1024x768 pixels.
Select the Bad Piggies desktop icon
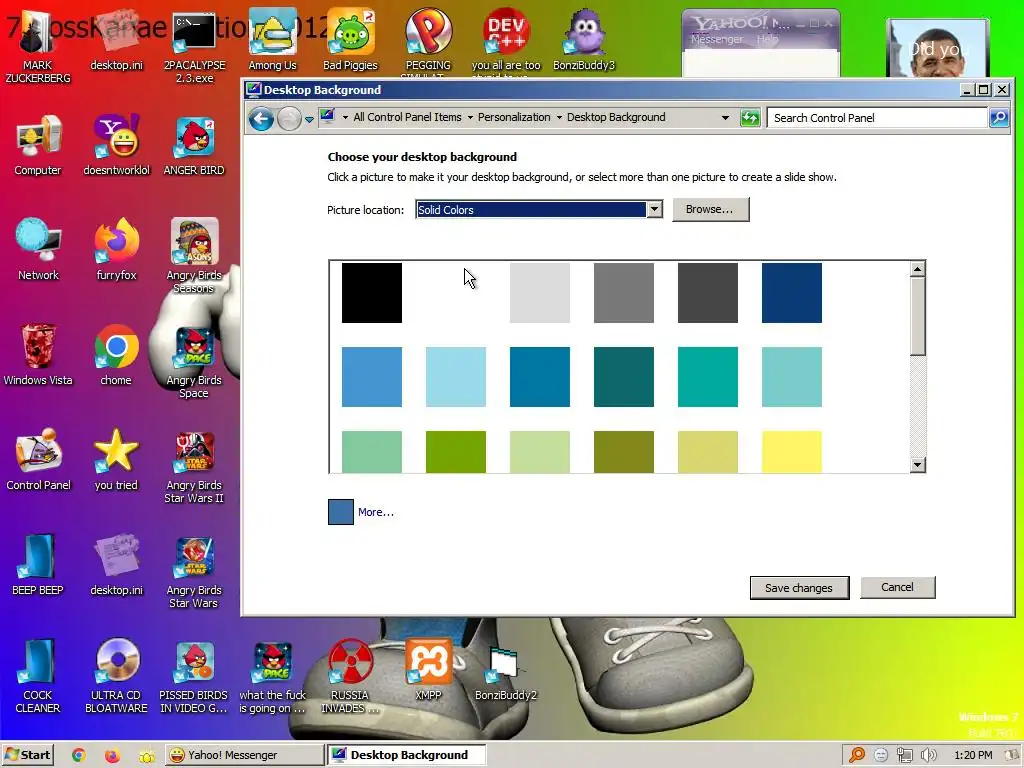pos(350,40)
